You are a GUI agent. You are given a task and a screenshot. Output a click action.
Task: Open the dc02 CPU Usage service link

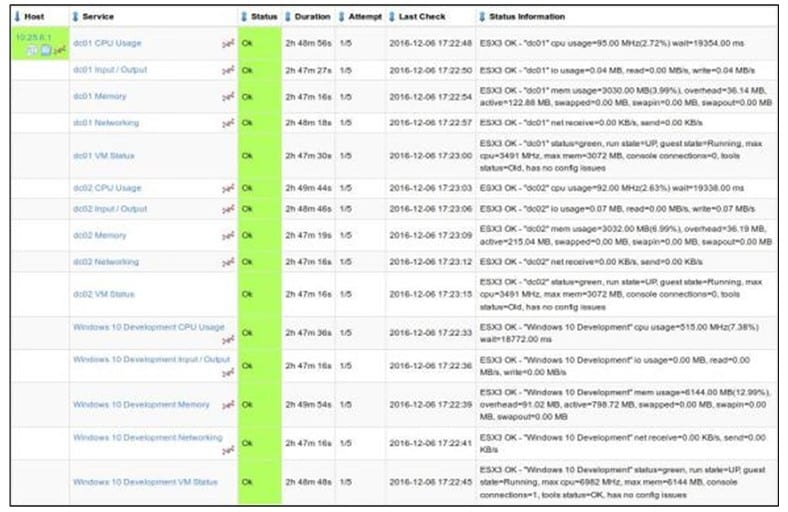[107, 188]
